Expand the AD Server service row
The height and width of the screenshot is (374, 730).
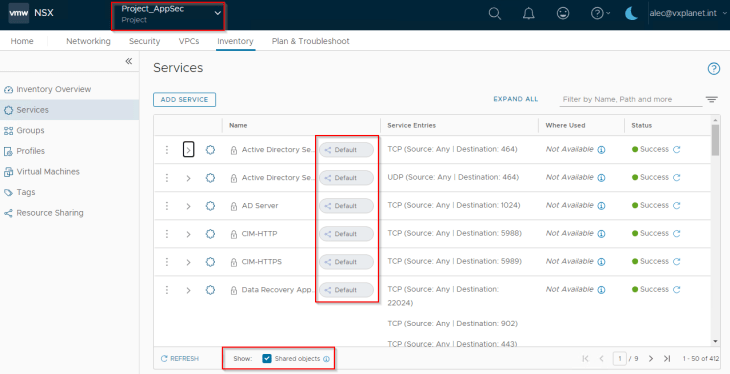coord(188,206)
